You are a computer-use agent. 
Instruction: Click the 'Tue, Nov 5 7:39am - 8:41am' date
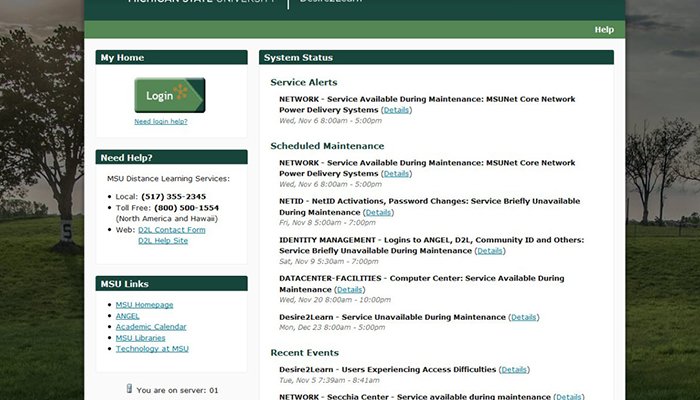[x=329, y=380]
